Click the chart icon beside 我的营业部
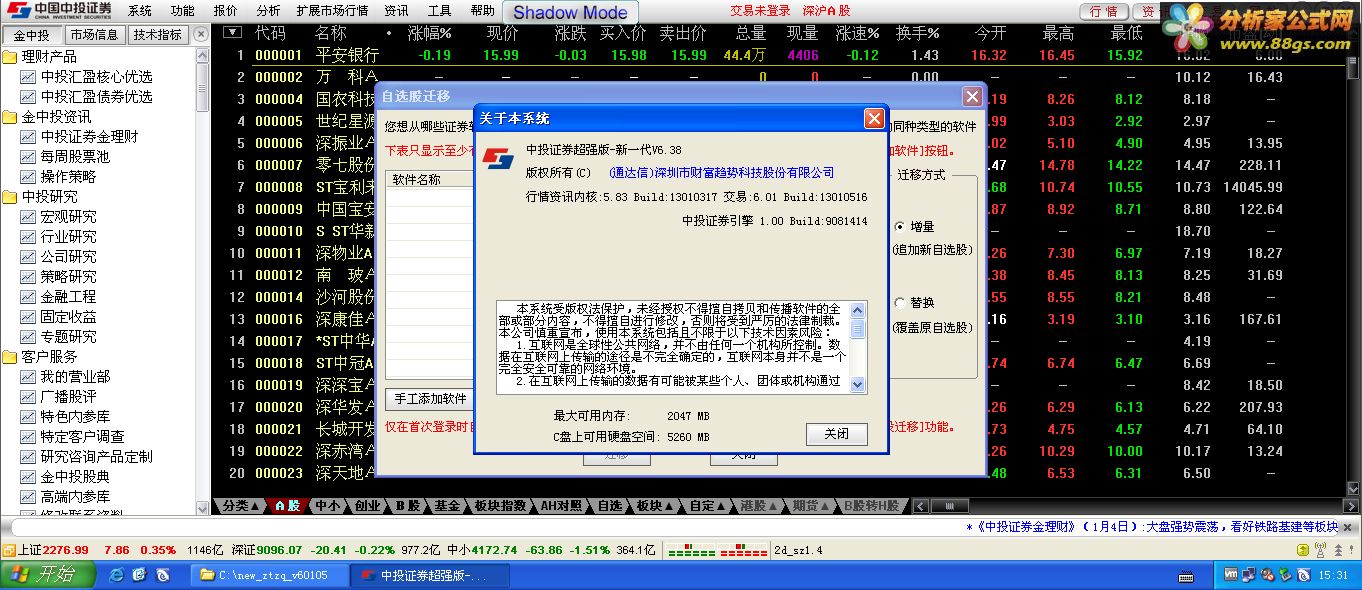The image size is (1362, 590). click(28, 377)
